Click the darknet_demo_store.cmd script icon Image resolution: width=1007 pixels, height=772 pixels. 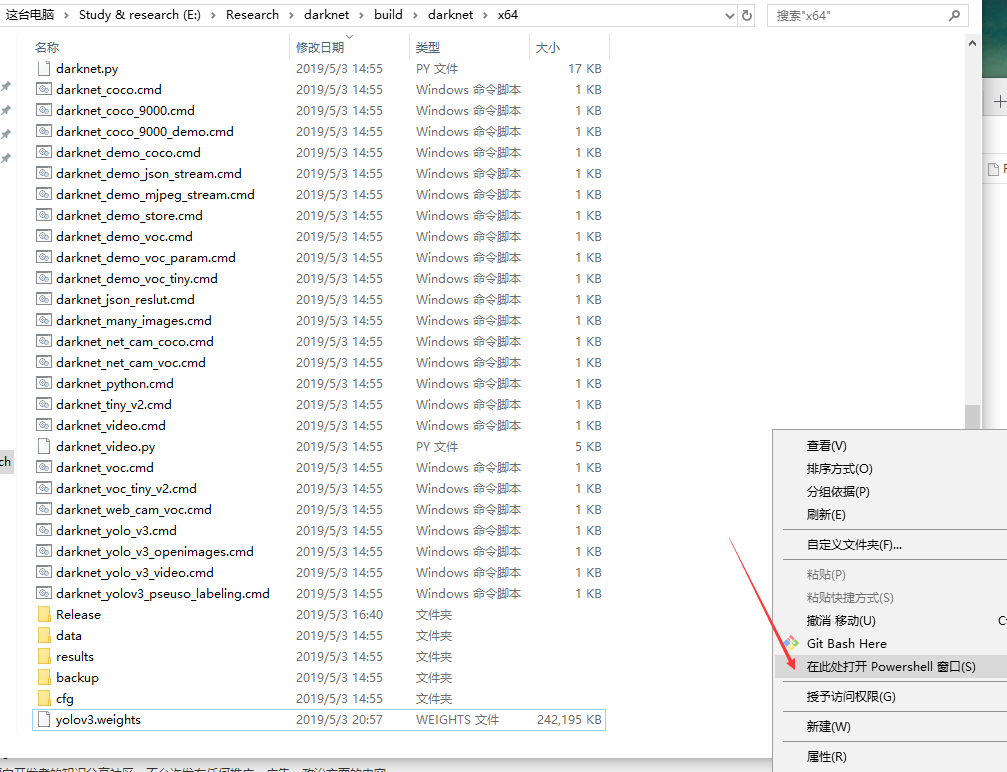tap(44, 215)
